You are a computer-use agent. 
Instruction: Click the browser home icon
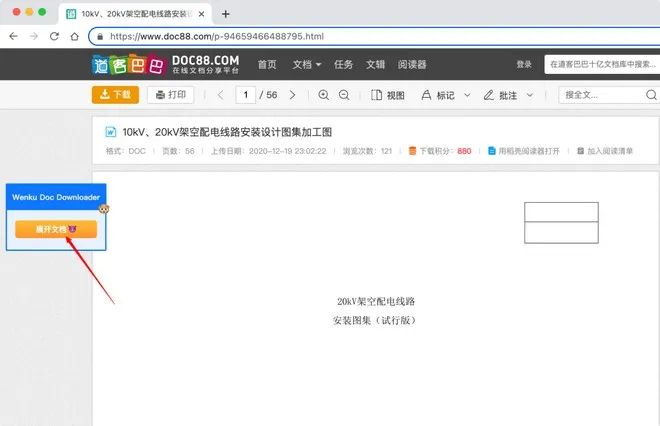[75, 36]
